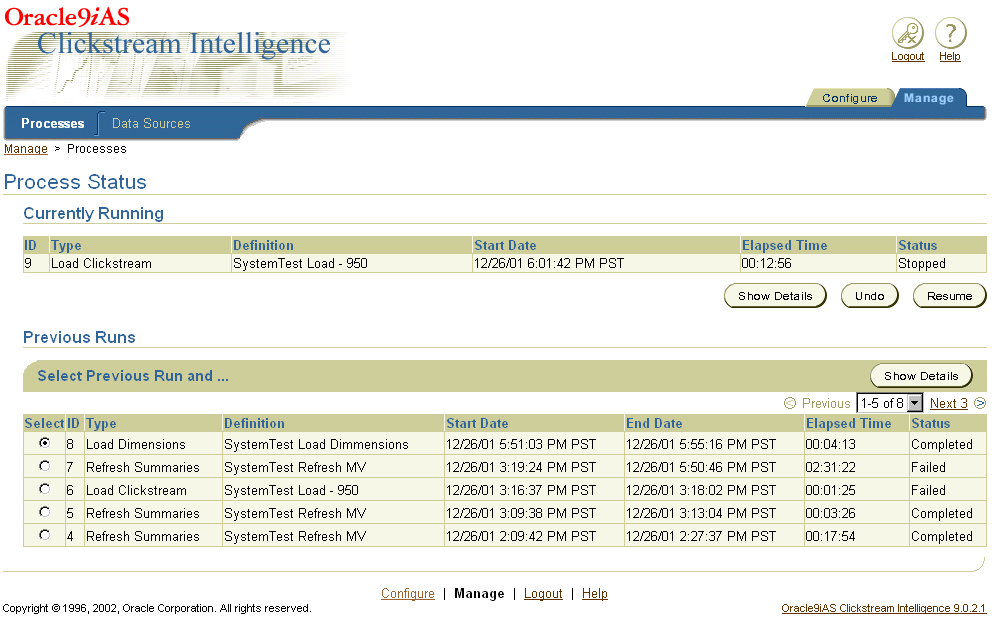Click the 'Completed' status for run 8
The height and width of the screenshot is (626, 995).
click(942, 444)
